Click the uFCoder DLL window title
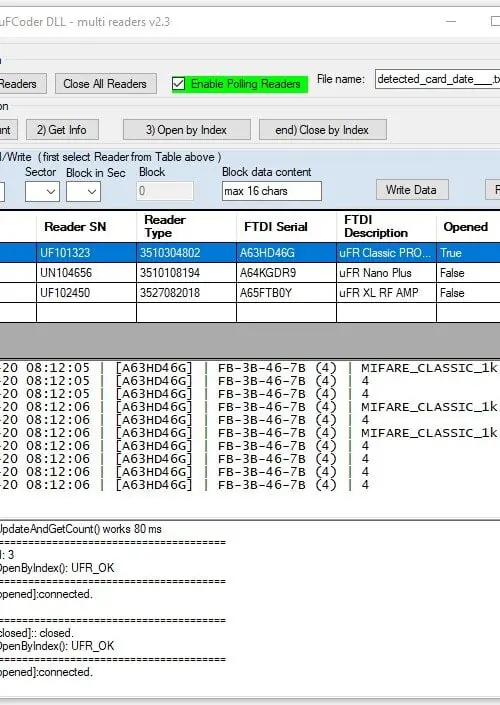This screenshot has width=500, height=705. 85,22
